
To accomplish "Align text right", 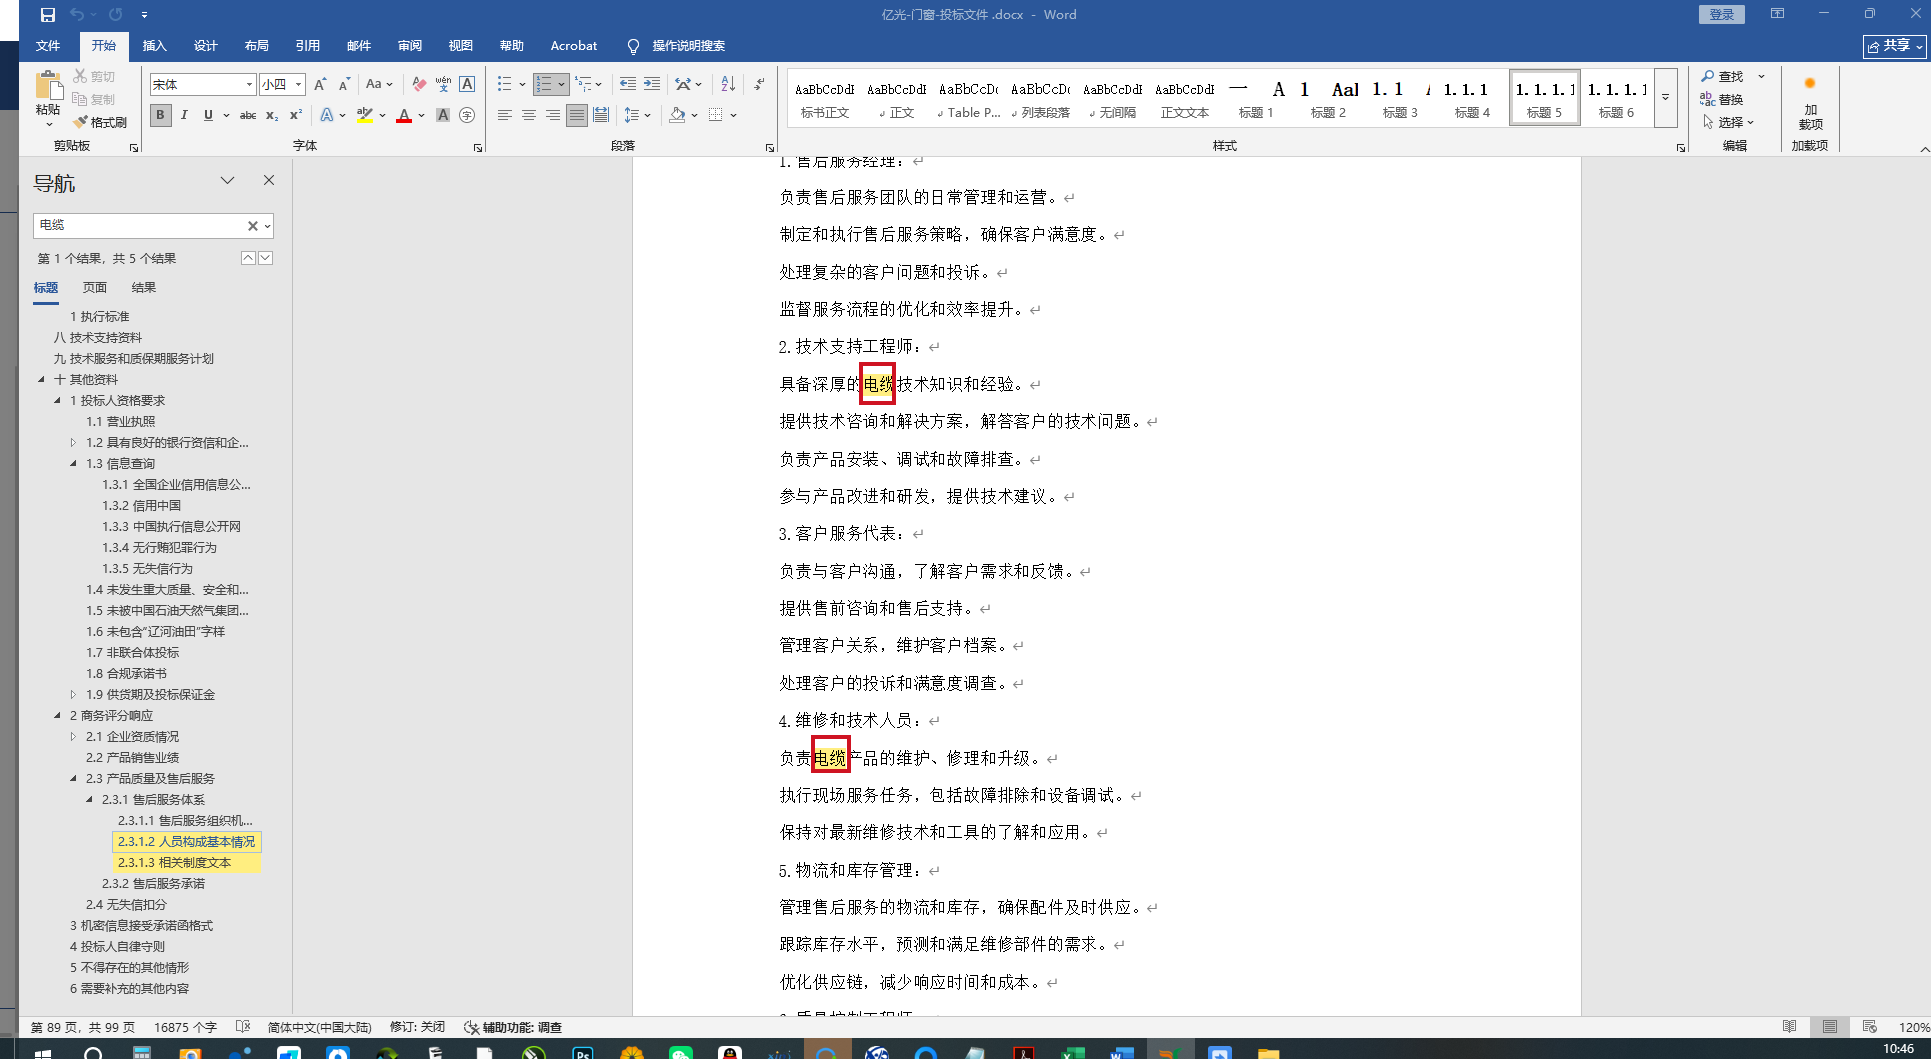I will [553, 115].
